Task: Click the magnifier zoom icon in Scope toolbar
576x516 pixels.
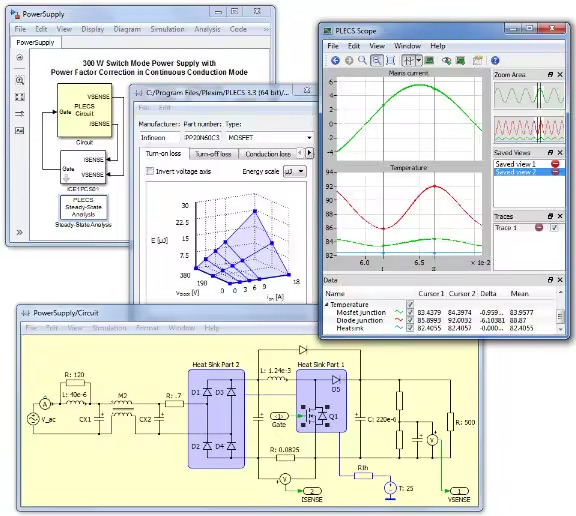Action: click(x=362, y=60)
